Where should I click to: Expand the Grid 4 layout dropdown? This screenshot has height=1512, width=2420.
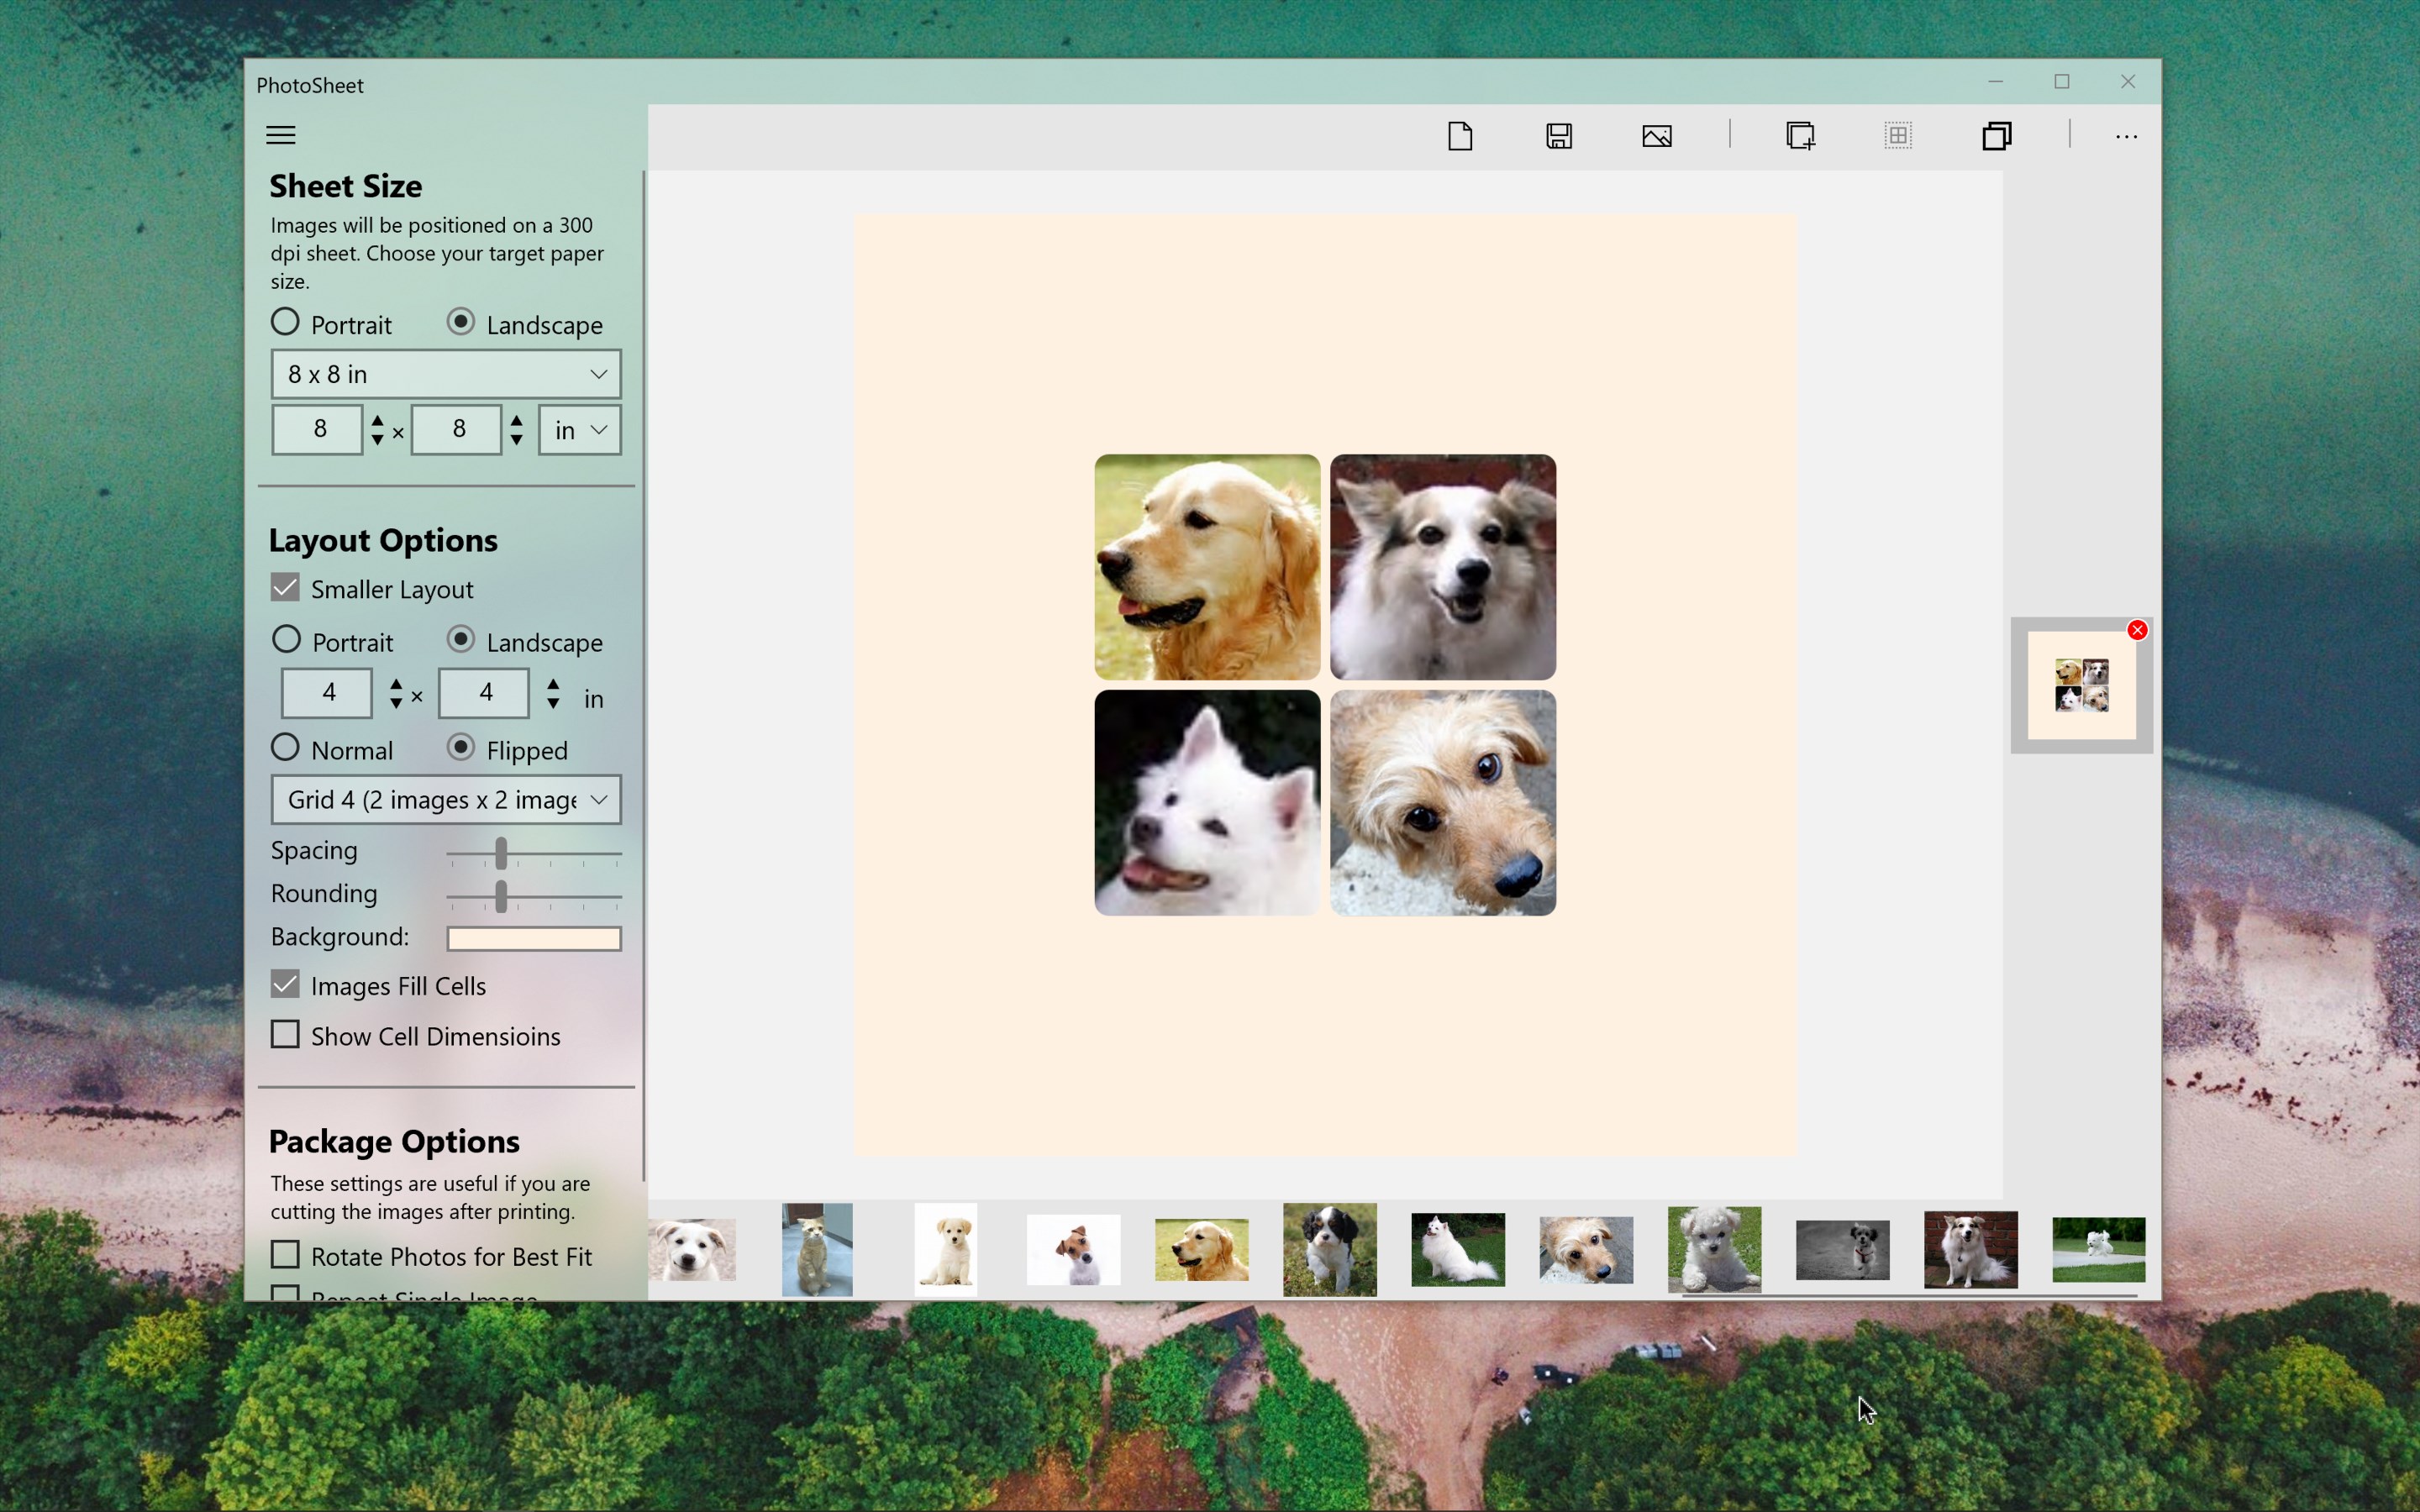[x=446, y=800]
